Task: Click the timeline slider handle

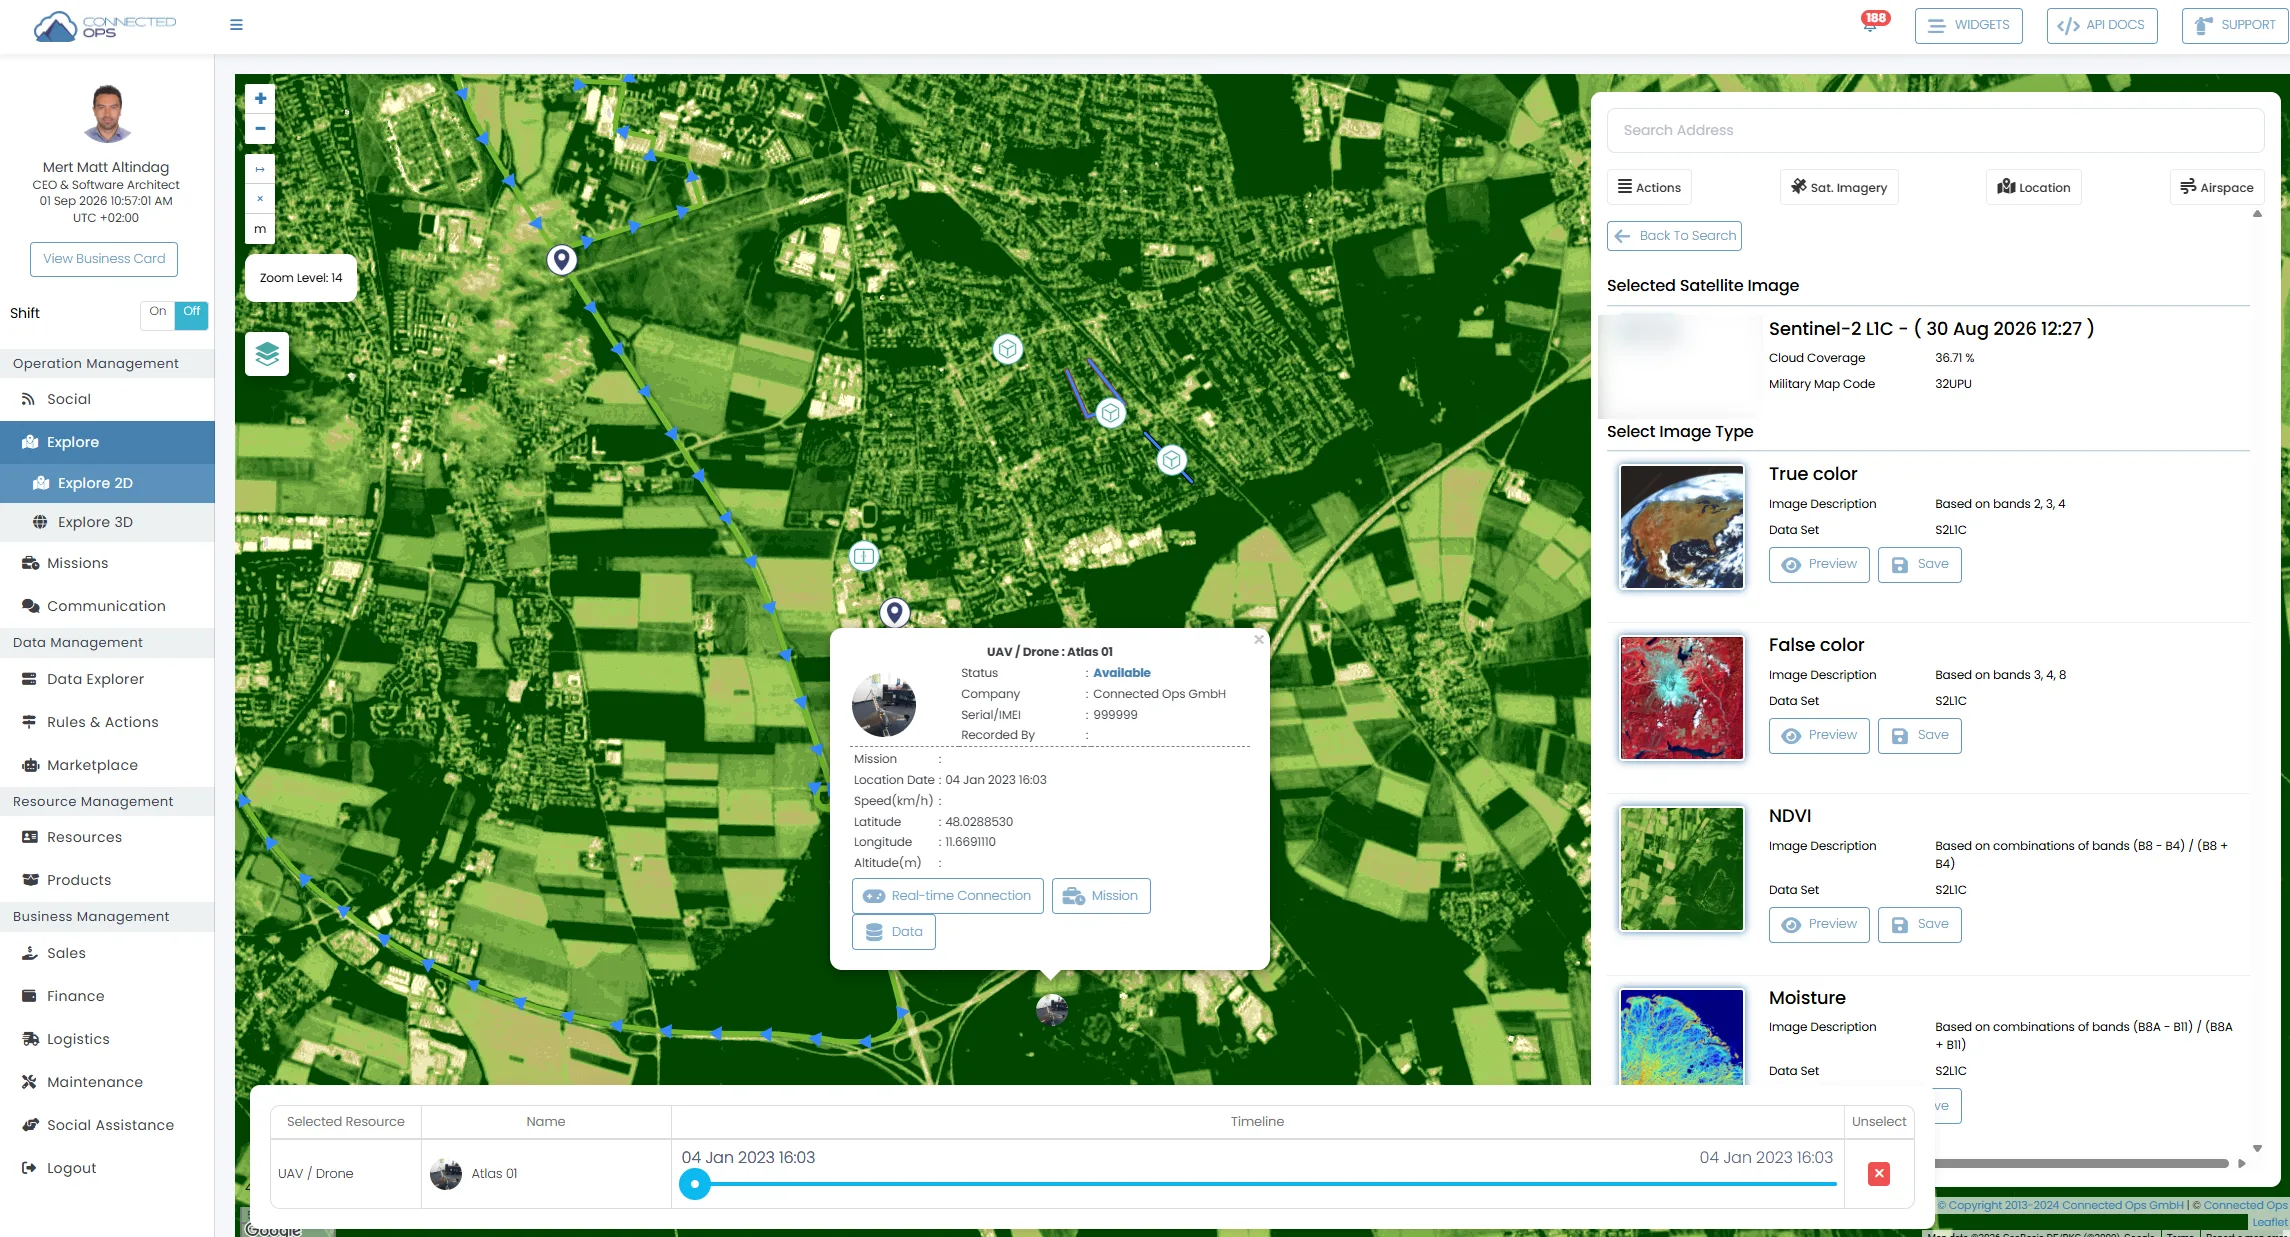Action: [x=694, y=1184]
